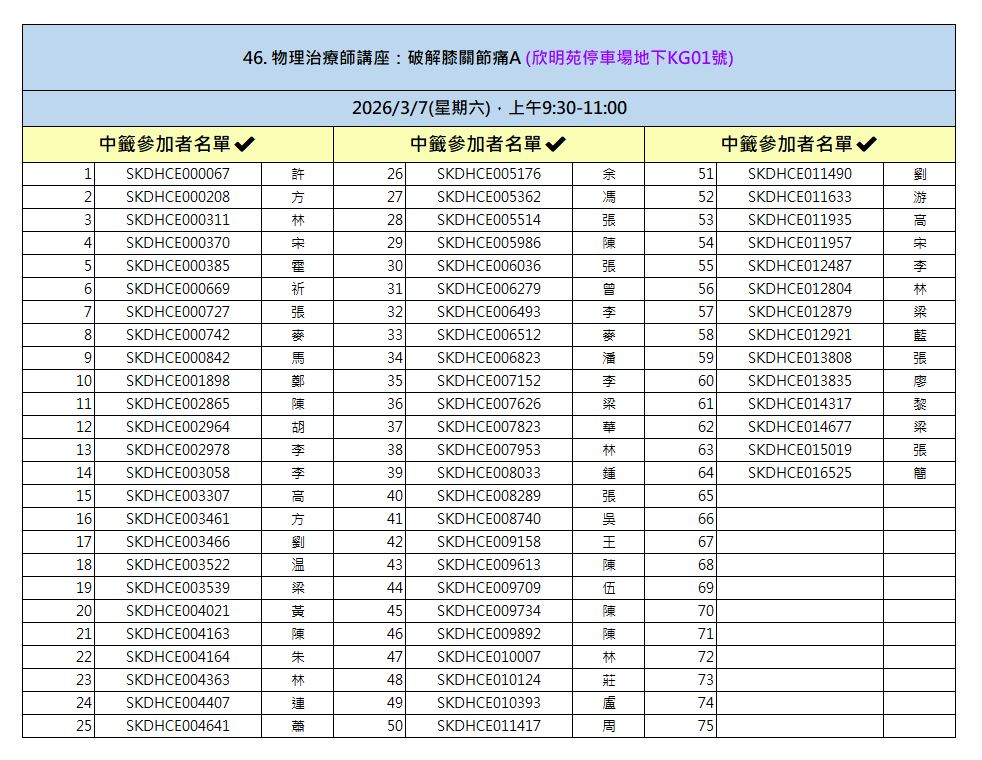Click member ID SKDHCE005176
Viewport: 982px width, 760px height.
[488, 174]
